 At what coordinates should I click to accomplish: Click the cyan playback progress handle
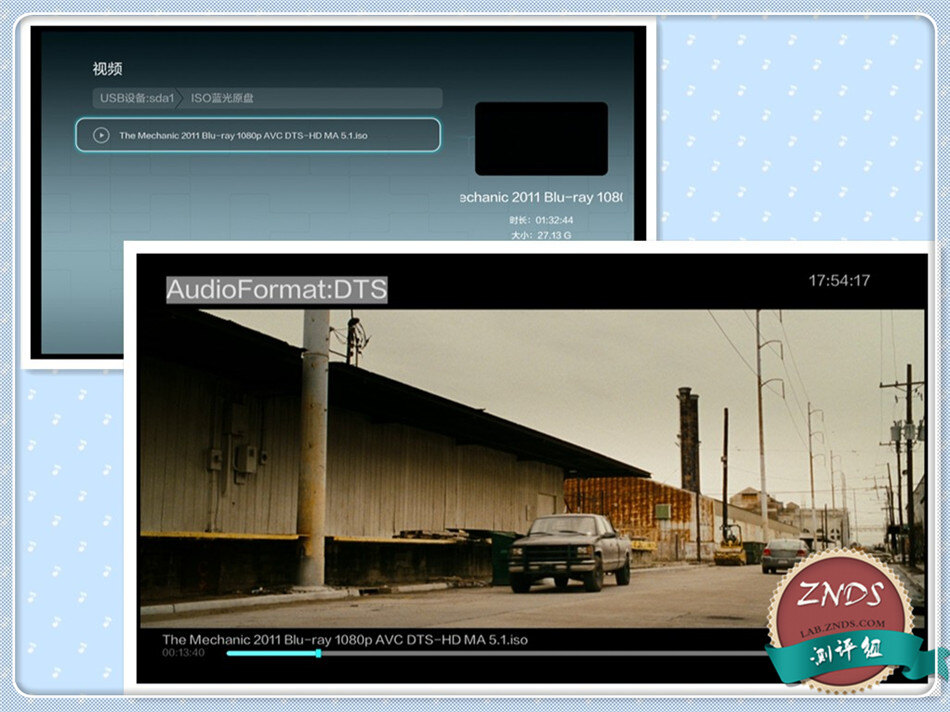click(x=318, y=653)
